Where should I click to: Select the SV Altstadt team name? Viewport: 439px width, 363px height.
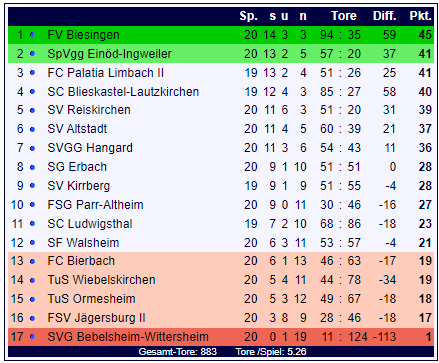click(x=77, y=129)
